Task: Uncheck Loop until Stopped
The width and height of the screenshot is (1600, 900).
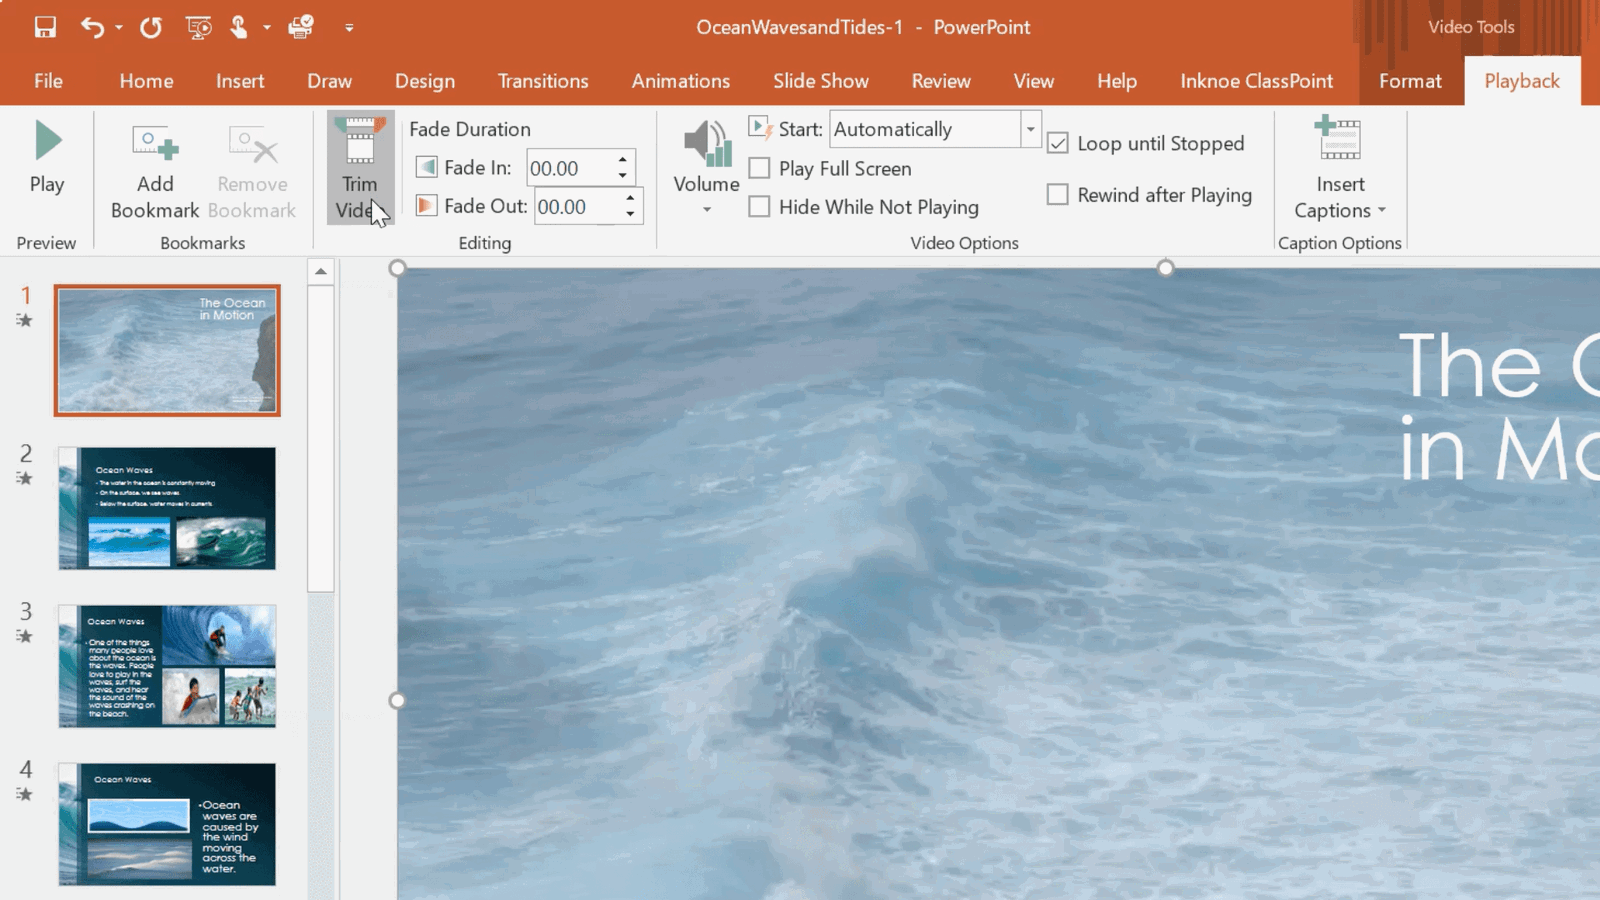Action: coord(1057,143)
